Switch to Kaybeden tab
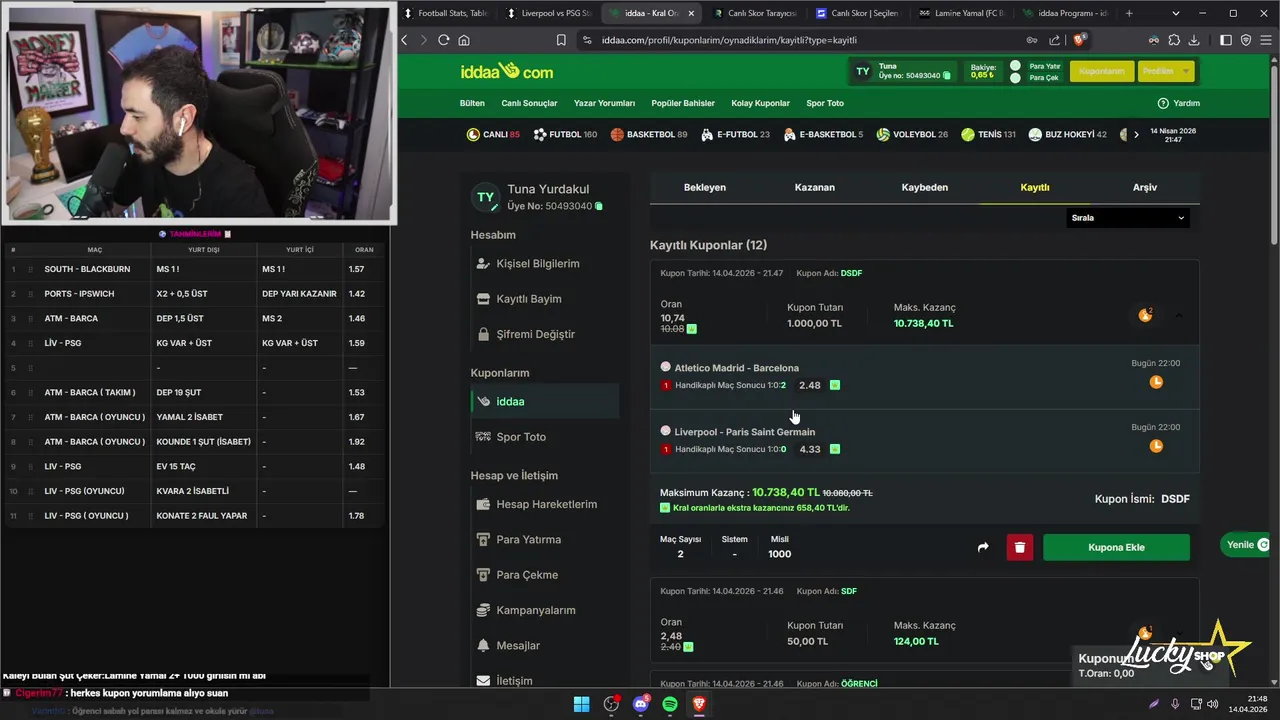Image resolution: width=1280 pixels, height=720 pixels. 925,187
